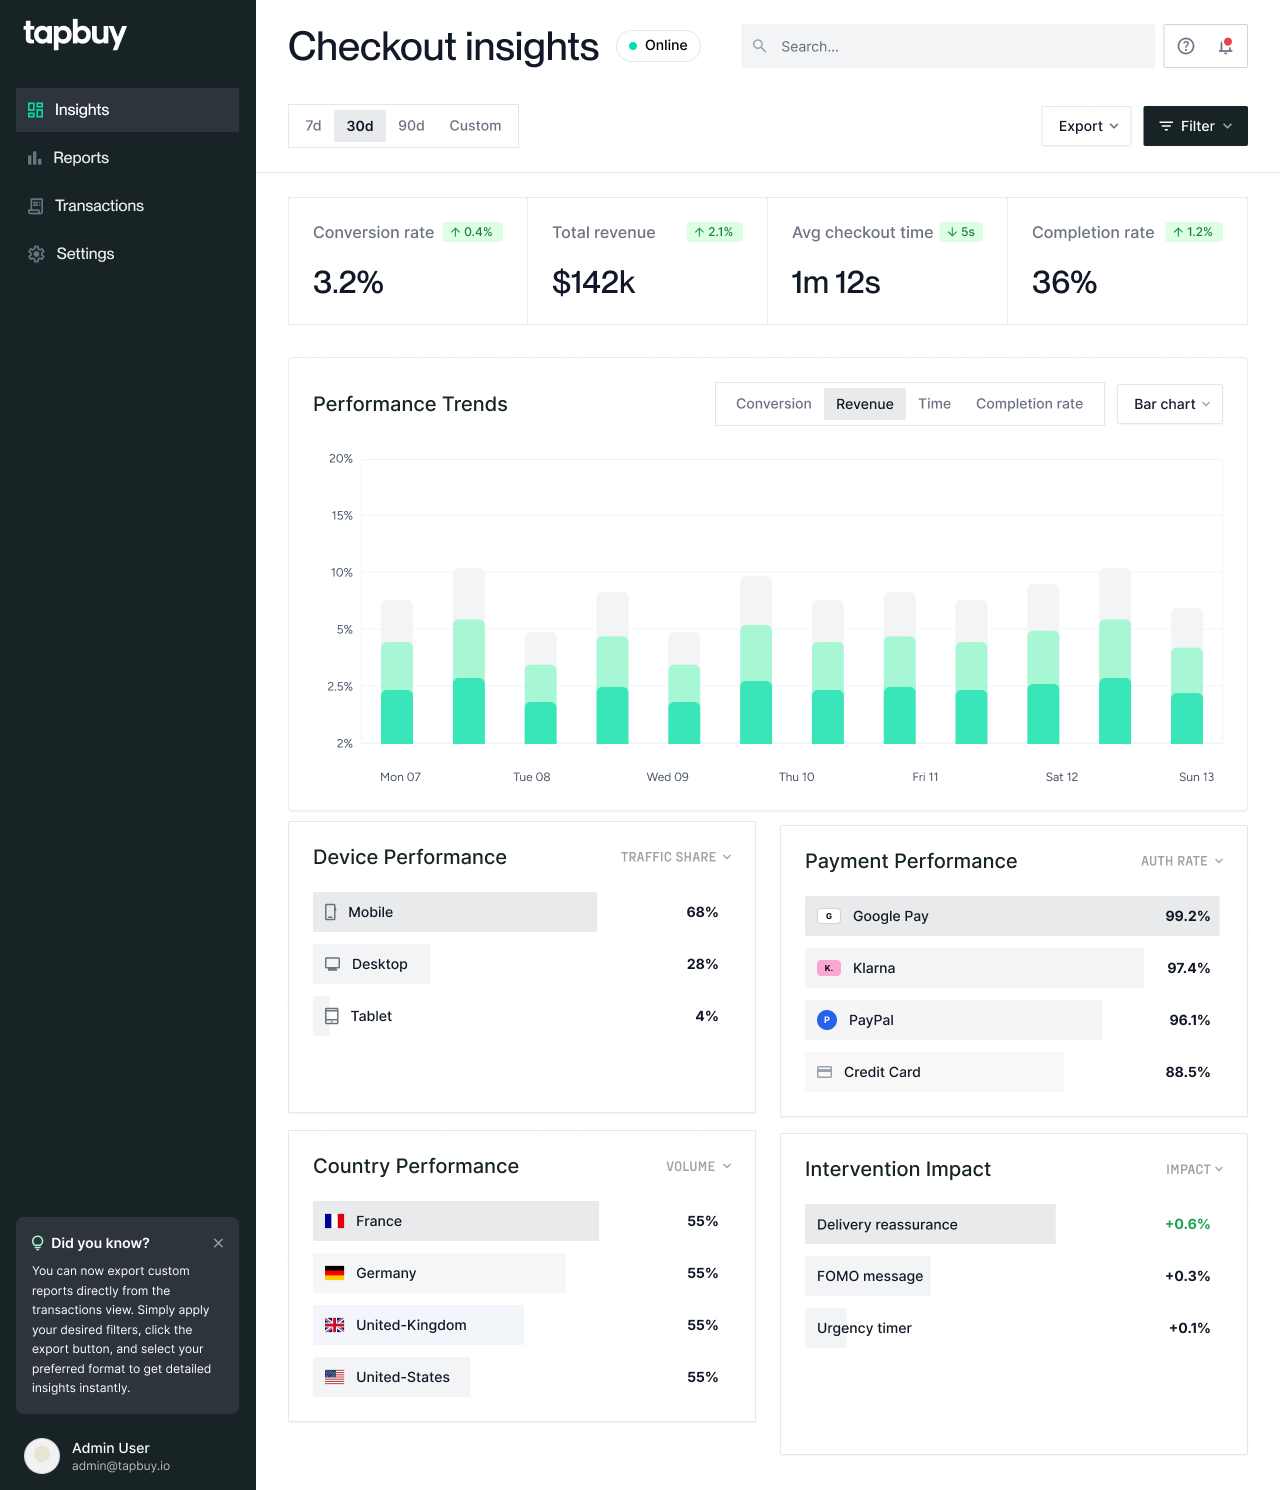
Task: Open the Traffic Share sort dropdown
Action: pyautogui.click(x=676, y=857)
